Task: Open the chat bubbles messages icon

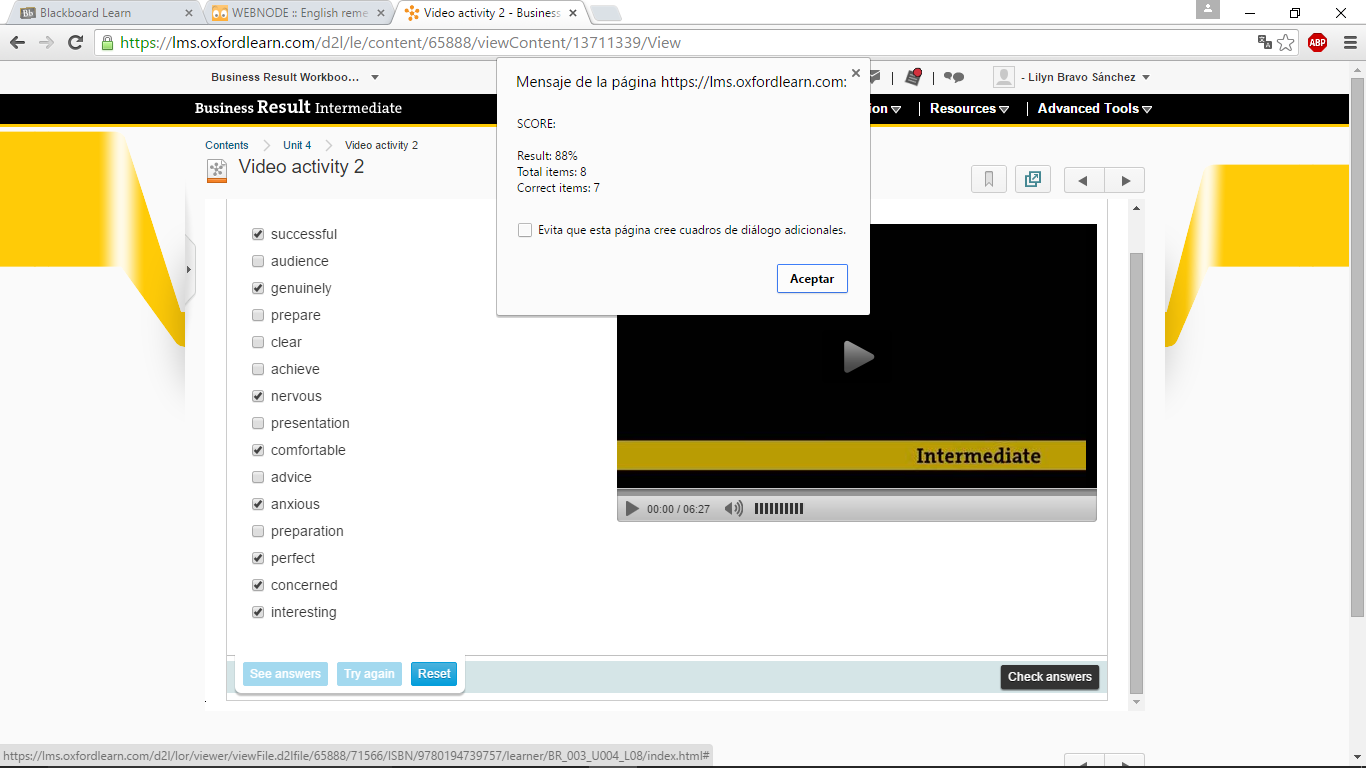Action: [x=954, y=77]
